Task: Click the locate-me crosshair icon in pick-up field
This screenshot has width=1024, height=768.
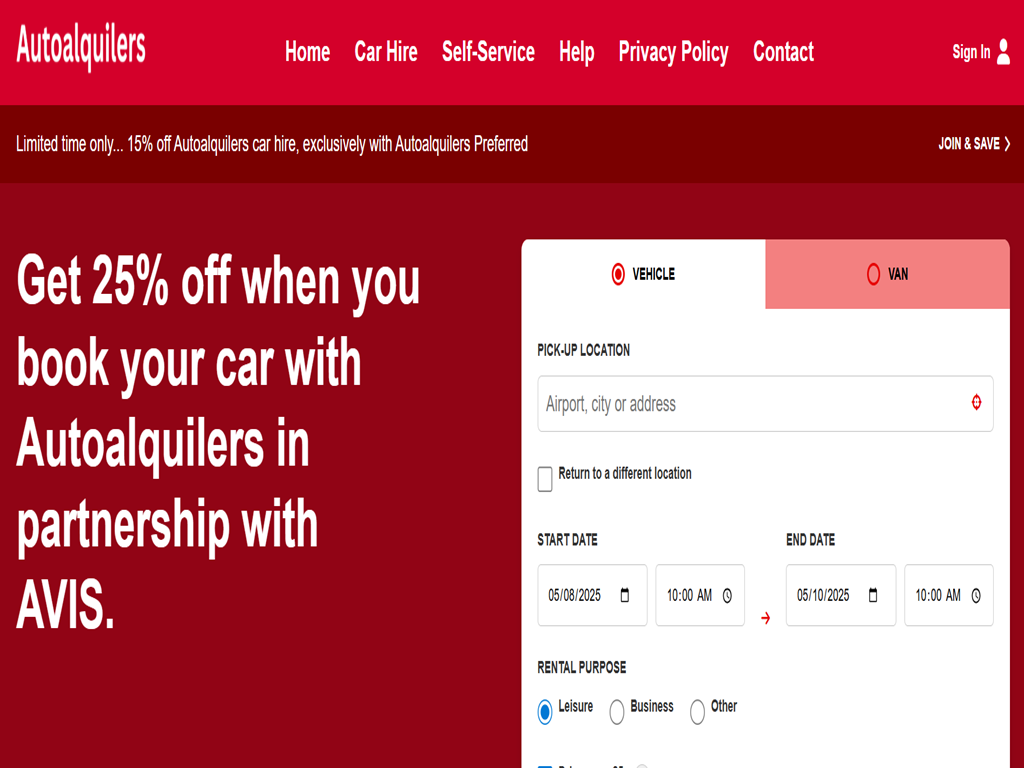Action: (976, 403)
